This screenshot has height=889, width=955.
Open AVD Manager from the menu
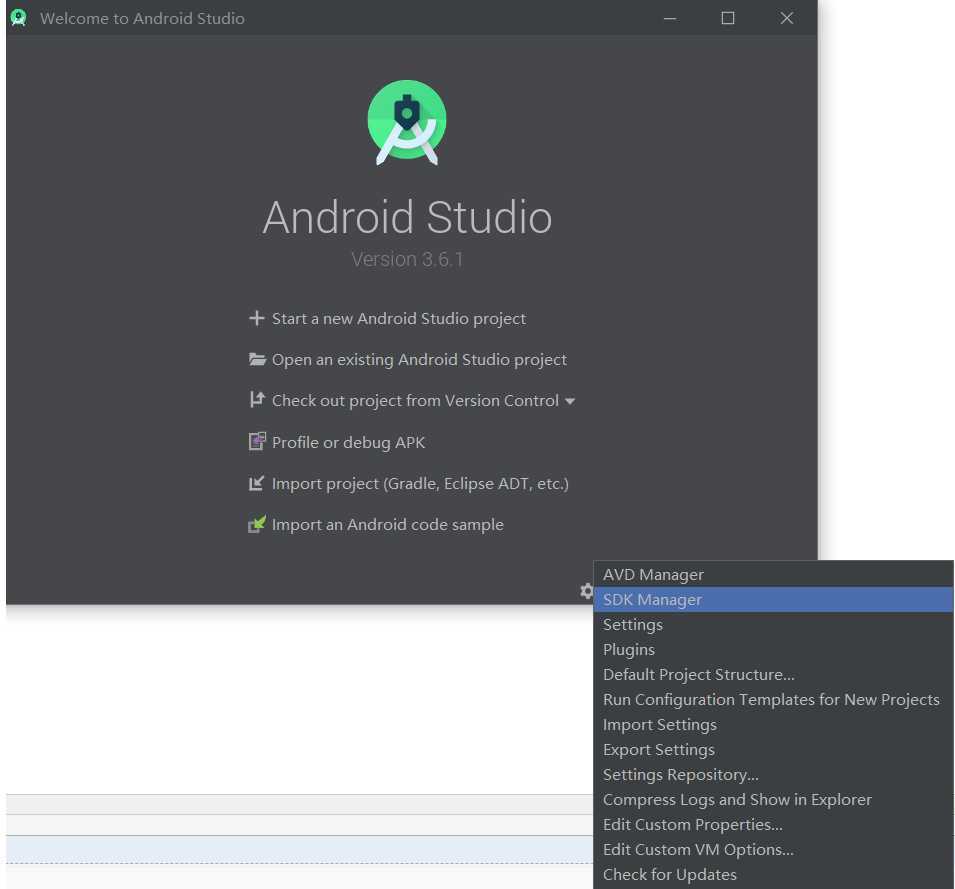click(774, 575)
